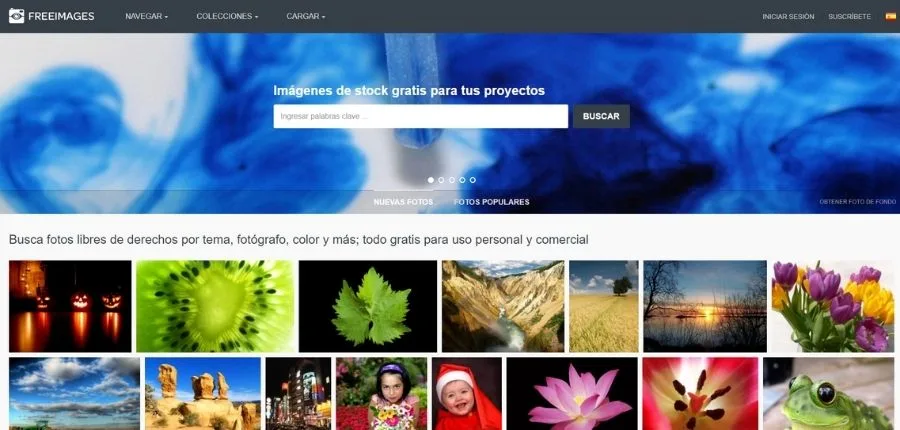The width and height of the screenshot is (900, 430).
Task: Open the Colecciones dropdown menu
Action: pos(227,17)
